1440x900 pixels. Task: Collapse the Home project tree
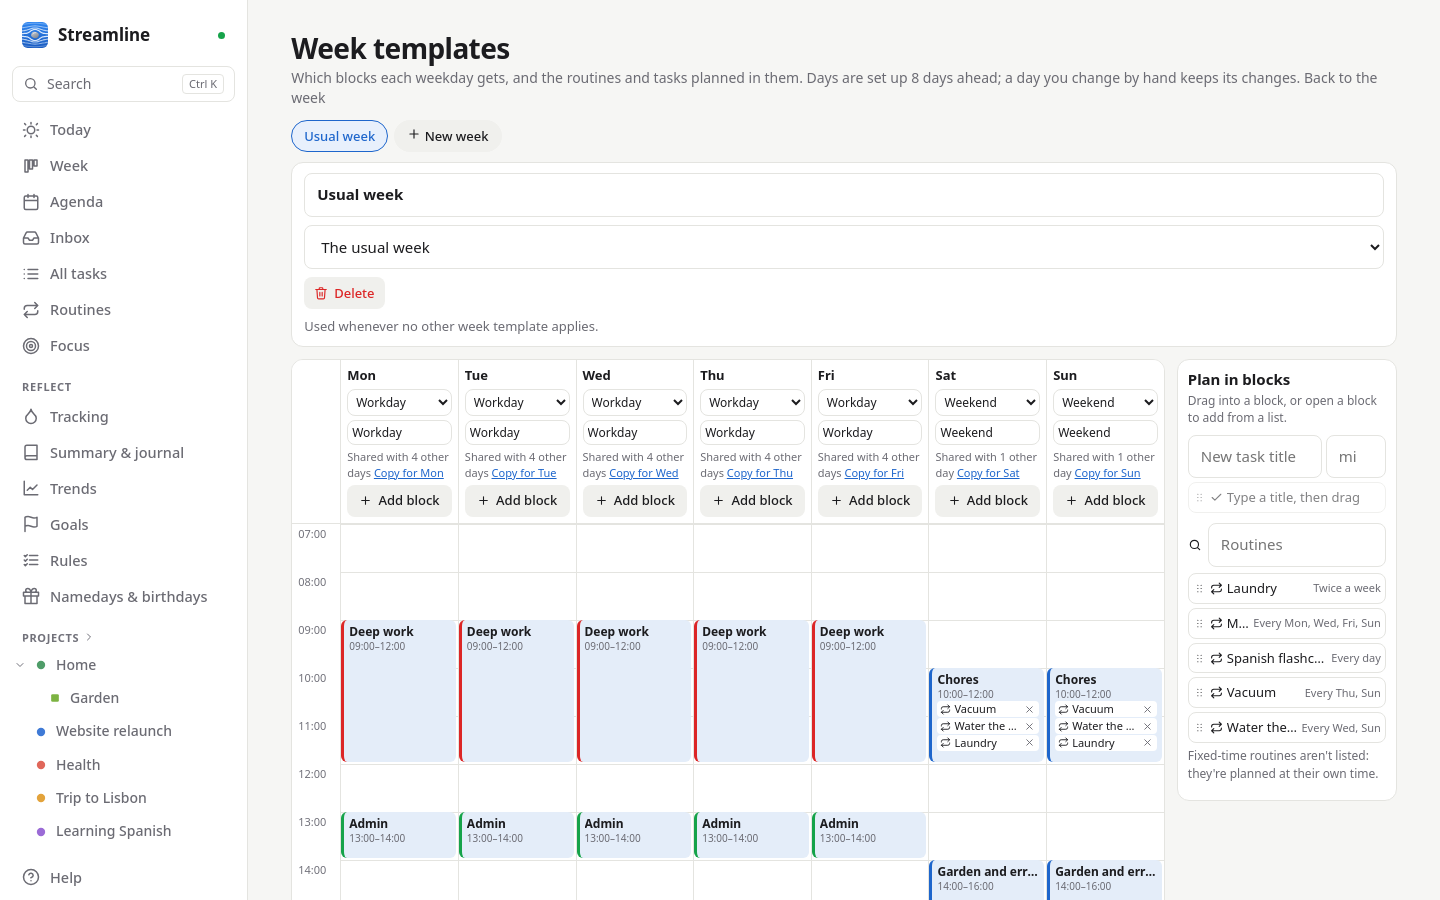click(20, 665)
